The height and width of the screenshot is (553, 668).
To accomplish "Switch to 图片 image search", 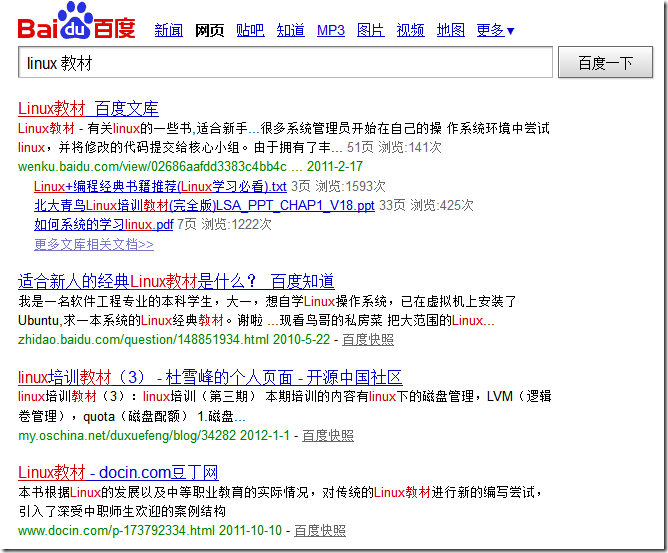I will (371, 30).
